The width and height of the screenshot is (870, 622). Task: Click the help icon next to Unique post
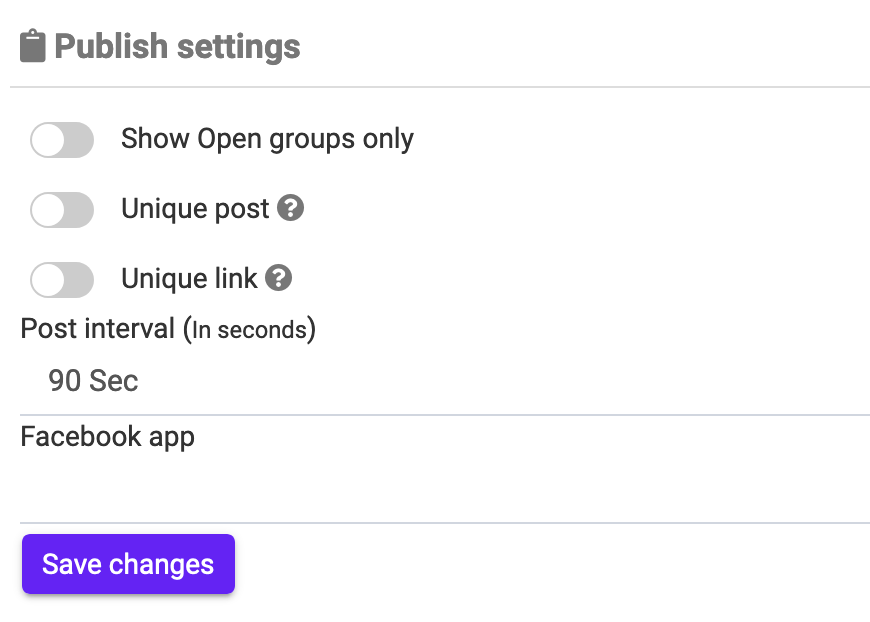tap(290, 208)
